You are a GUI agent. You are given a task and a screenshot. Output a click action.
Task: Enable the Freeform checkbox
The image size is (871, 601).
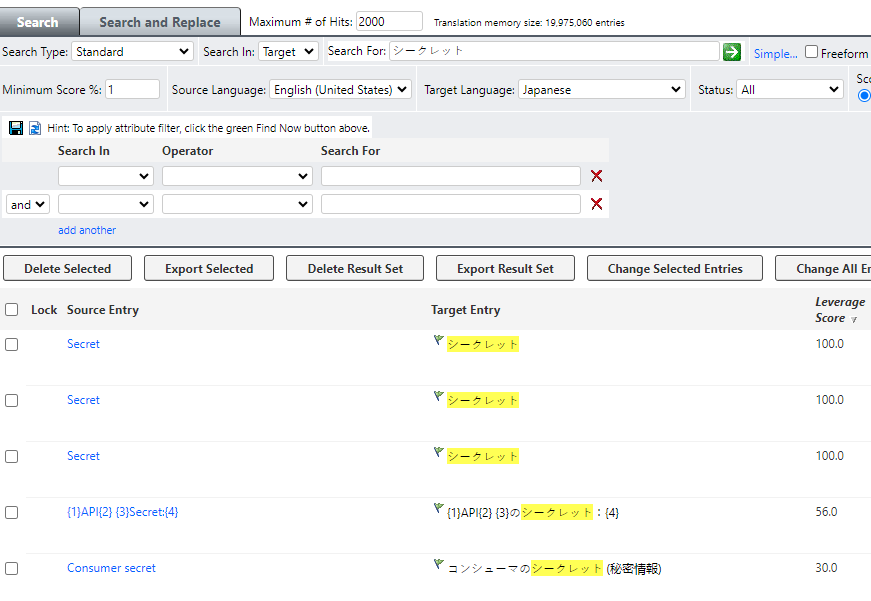coord(809,53)
